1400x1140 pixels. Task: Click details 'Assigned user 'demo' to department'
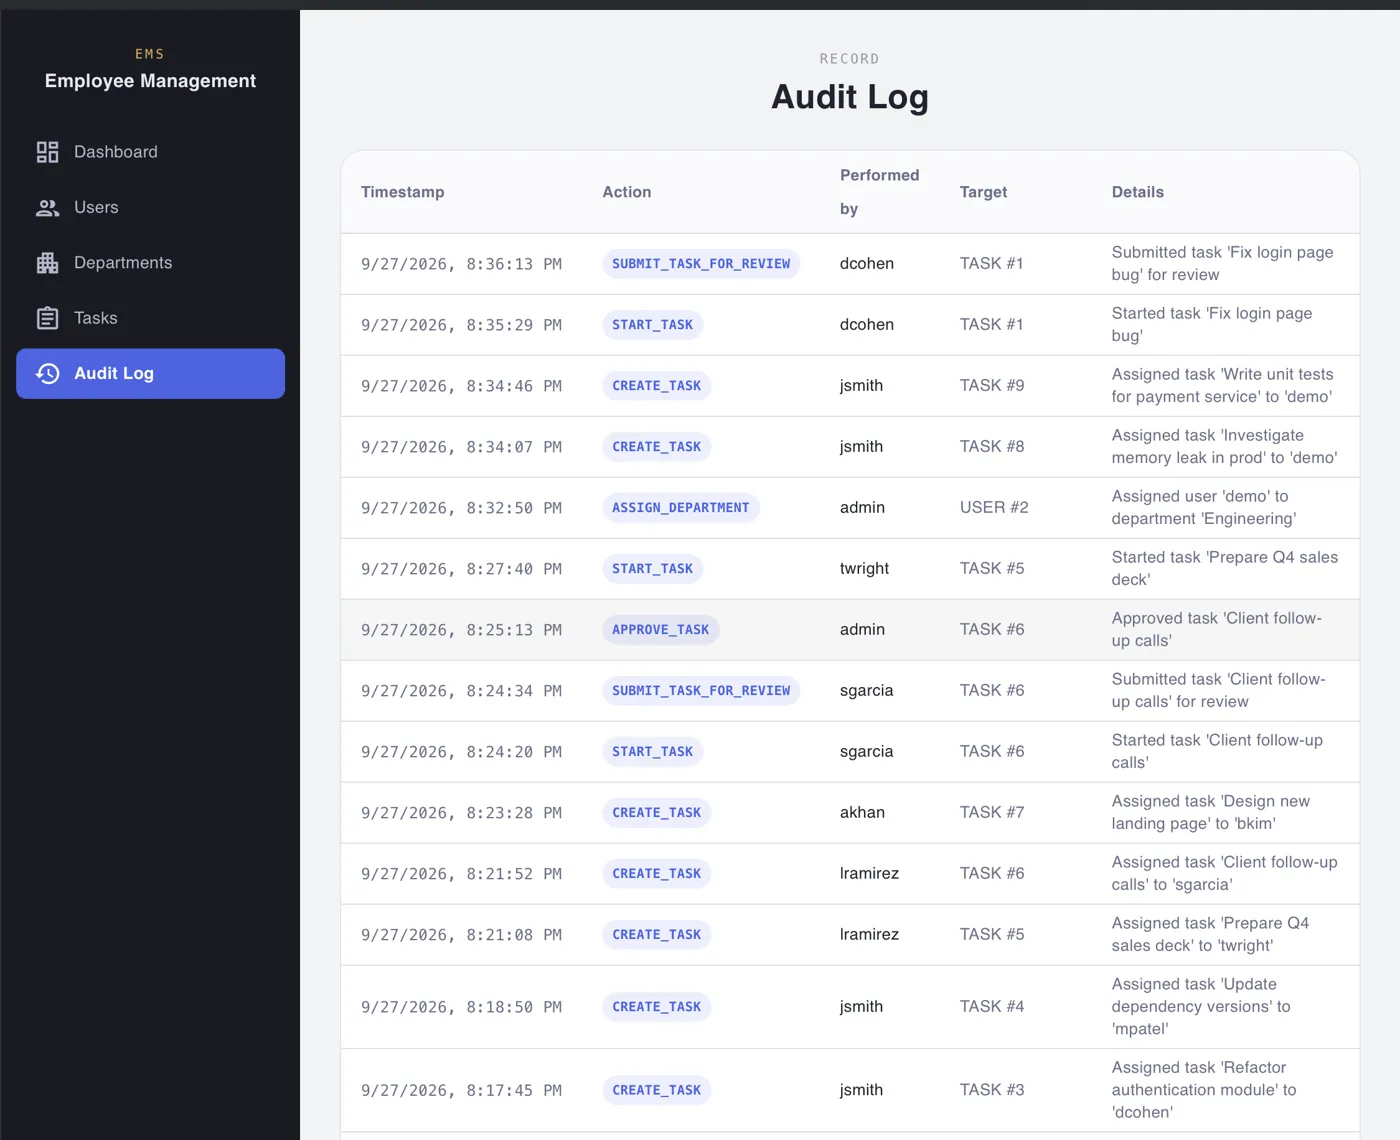[x=1204, y=508]
